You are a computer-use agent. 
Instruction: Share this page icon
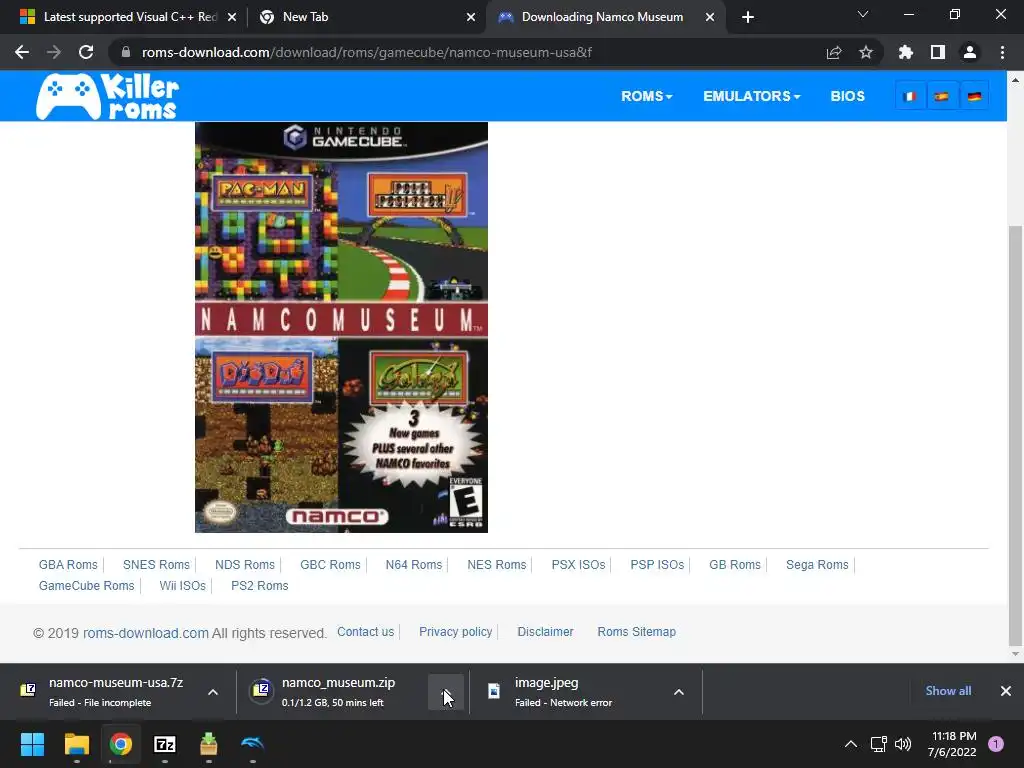tap(833, 52)
